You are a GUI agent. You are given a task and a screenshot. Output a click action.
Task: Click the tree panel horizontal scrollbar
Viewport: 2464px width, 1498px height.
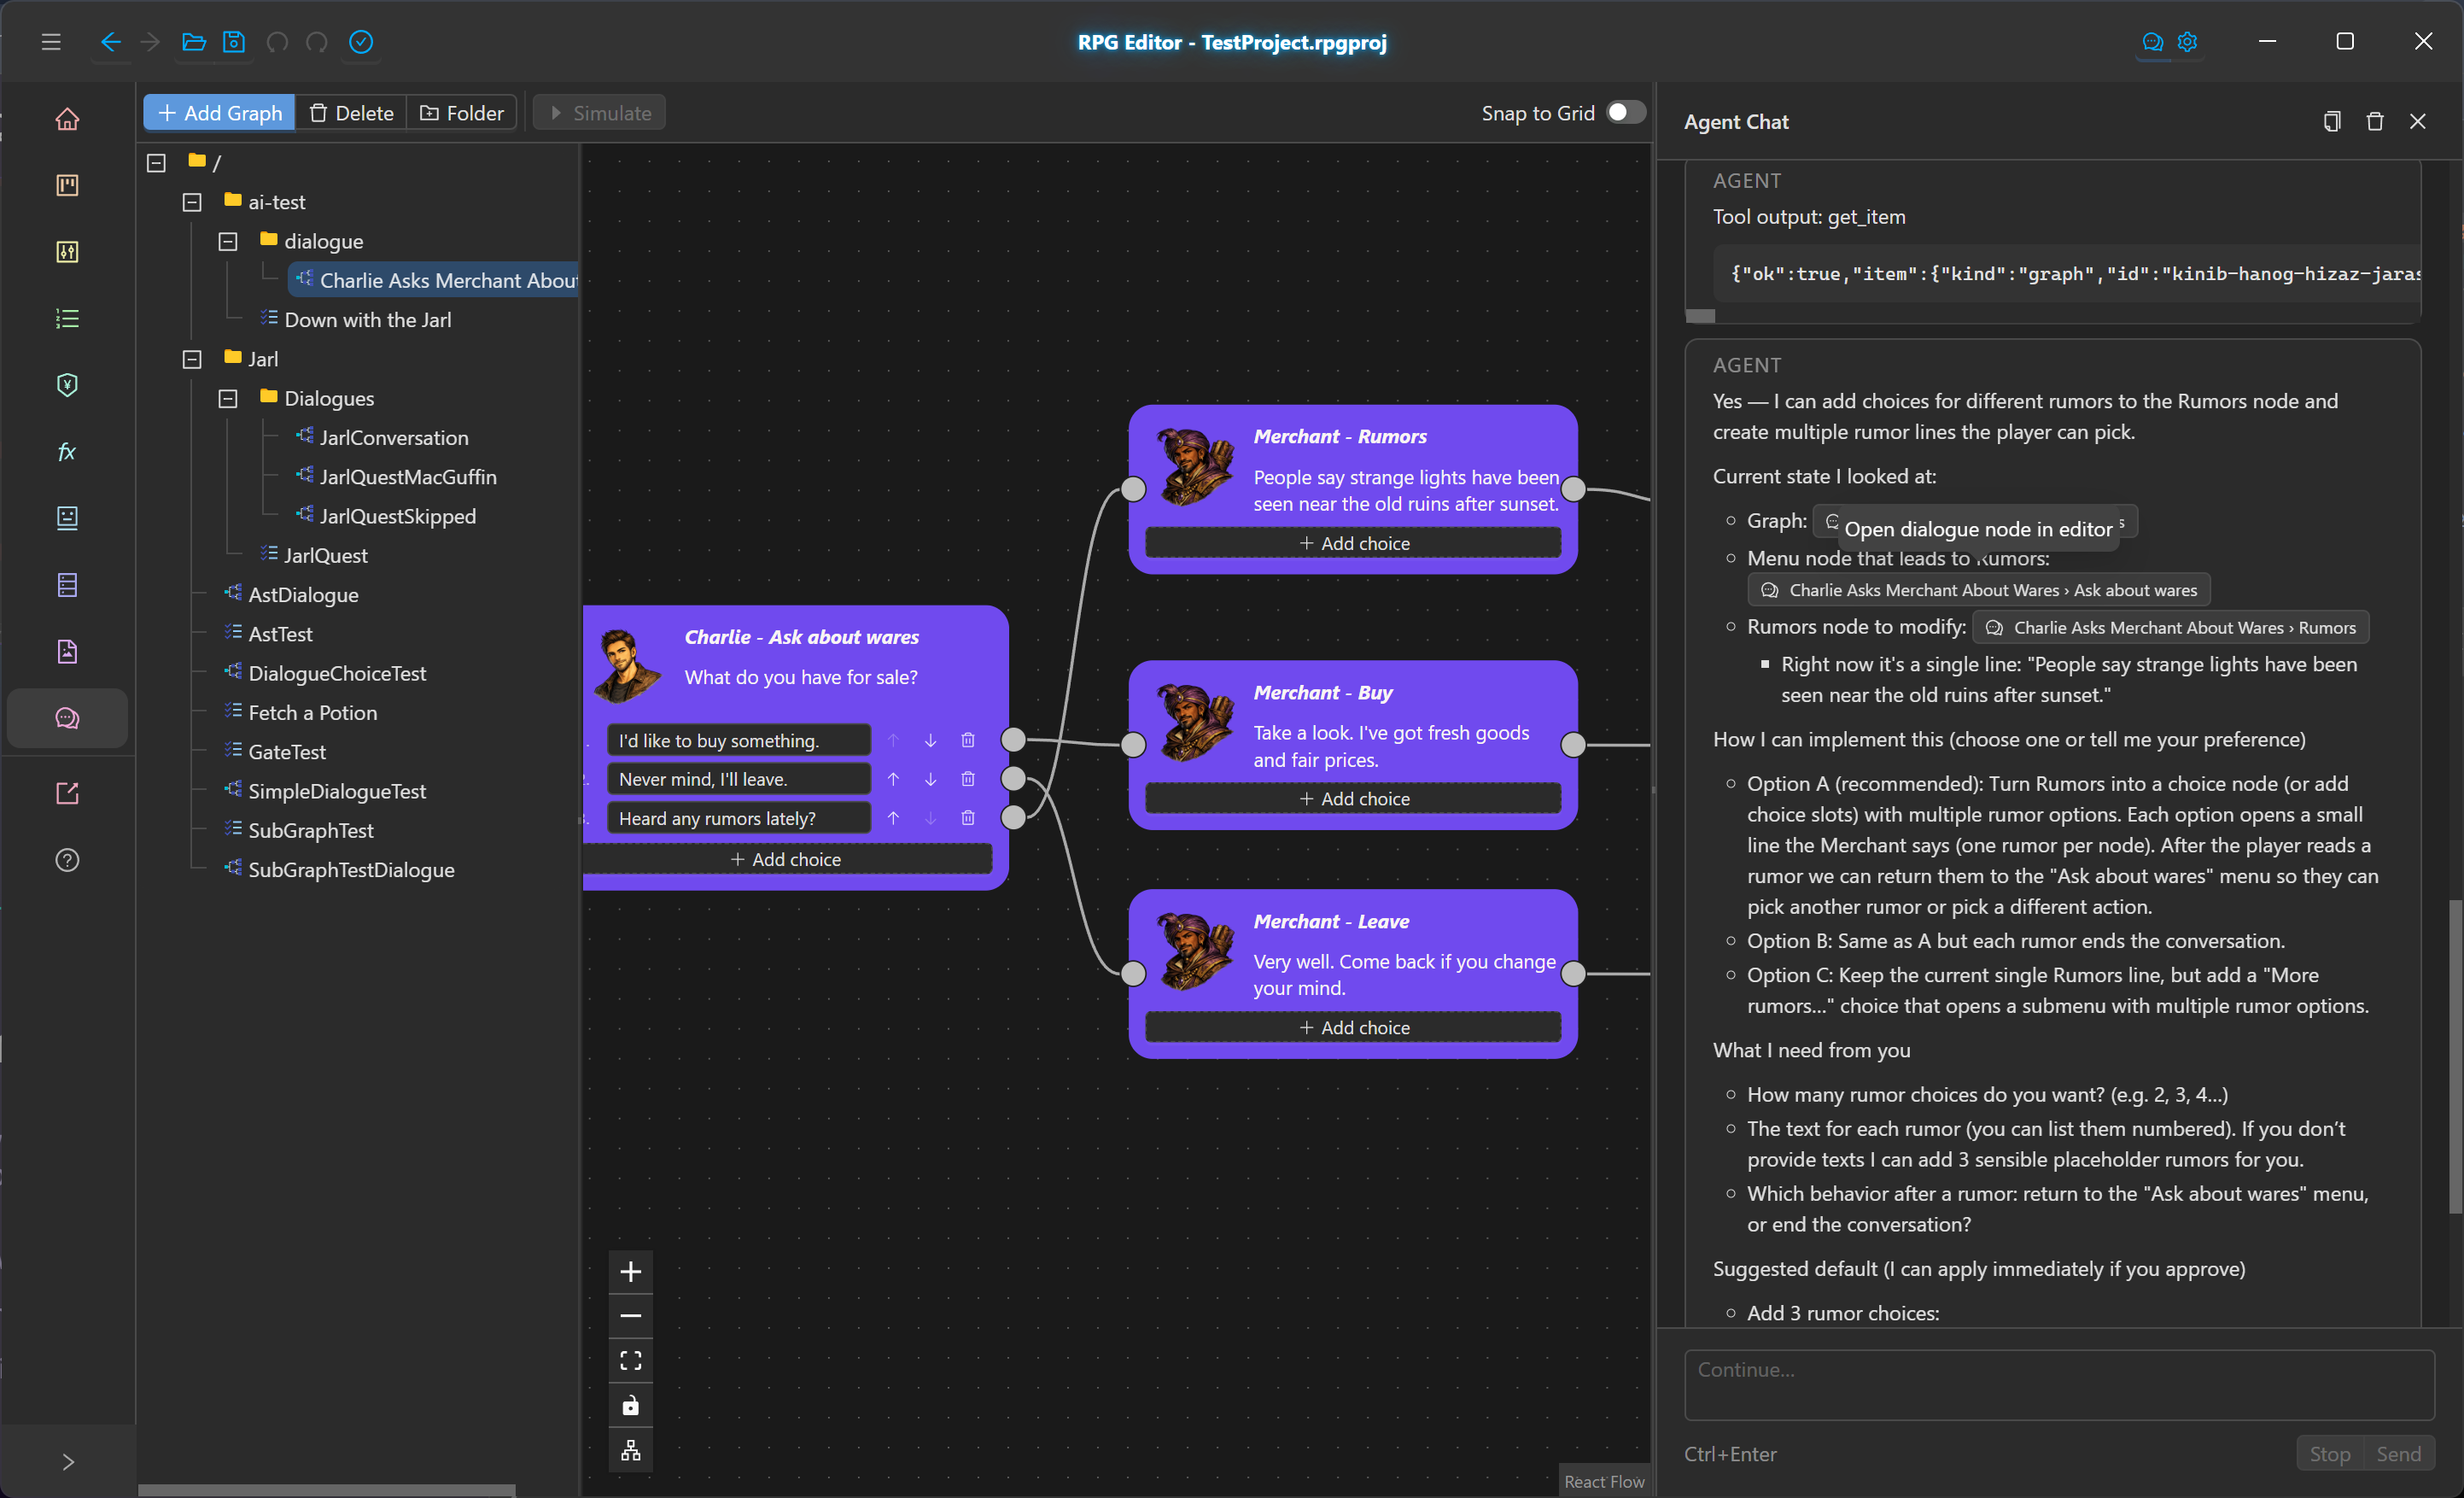pos(326,1490)
